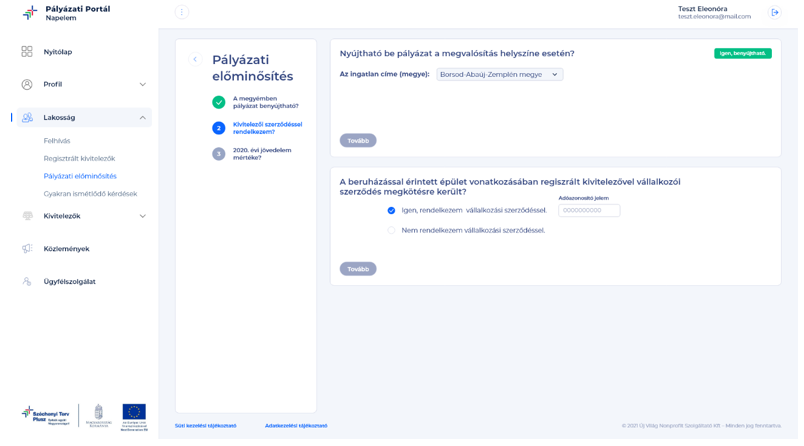Image resolution: width=804 pixels, height=446 pixels.
Task: Click the Pályázati Portál logo
Action: (x=30, y=13)
